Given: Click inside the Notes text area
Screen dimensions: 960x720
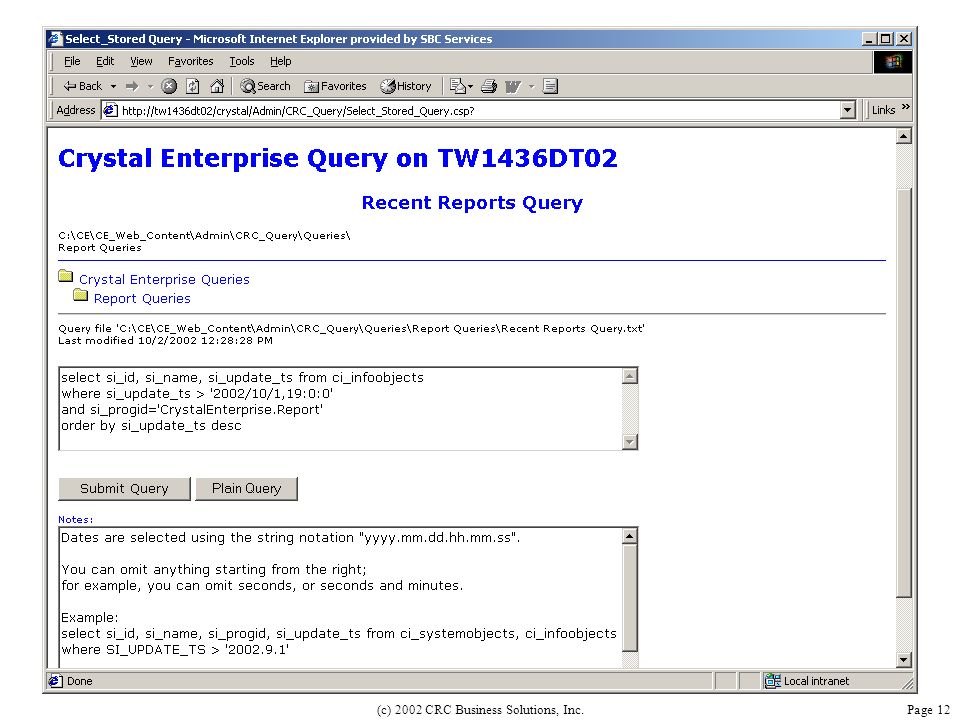Looking at the screenshot, I should [340, 598].
